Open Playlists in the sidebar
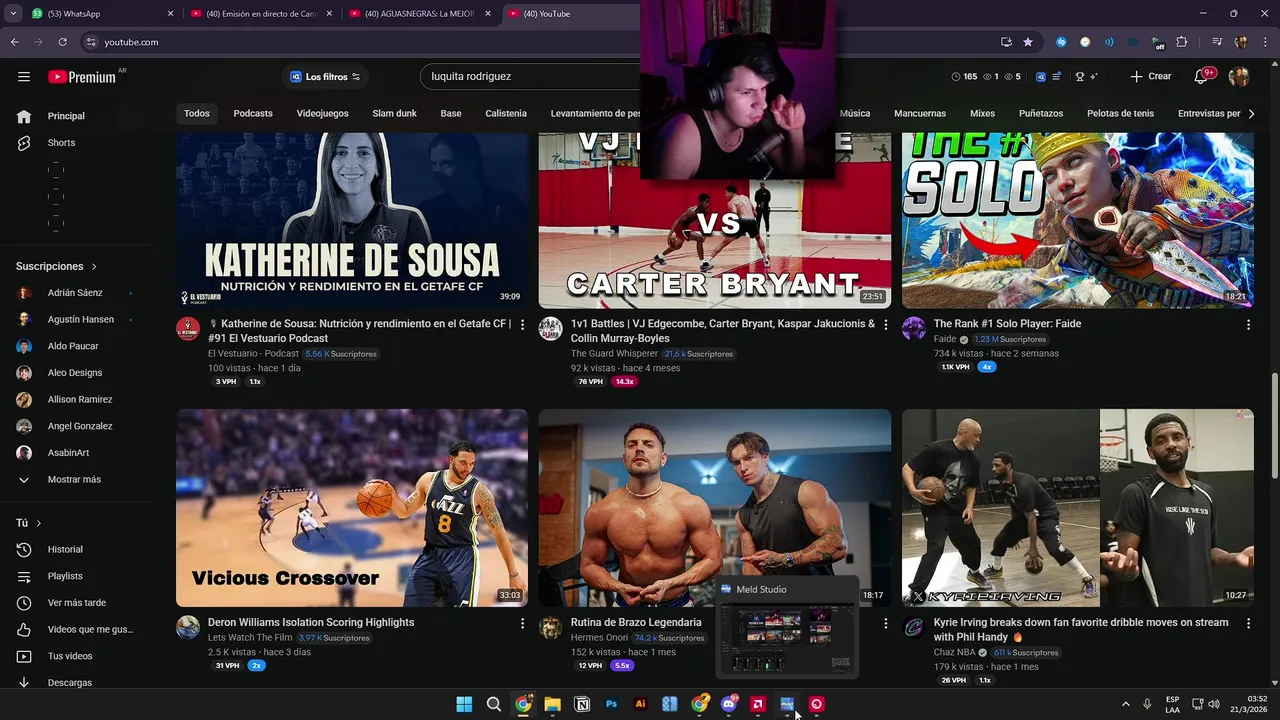Viewport: 1280px width, 720px height. pyautogui.click(x=65, y=576)
